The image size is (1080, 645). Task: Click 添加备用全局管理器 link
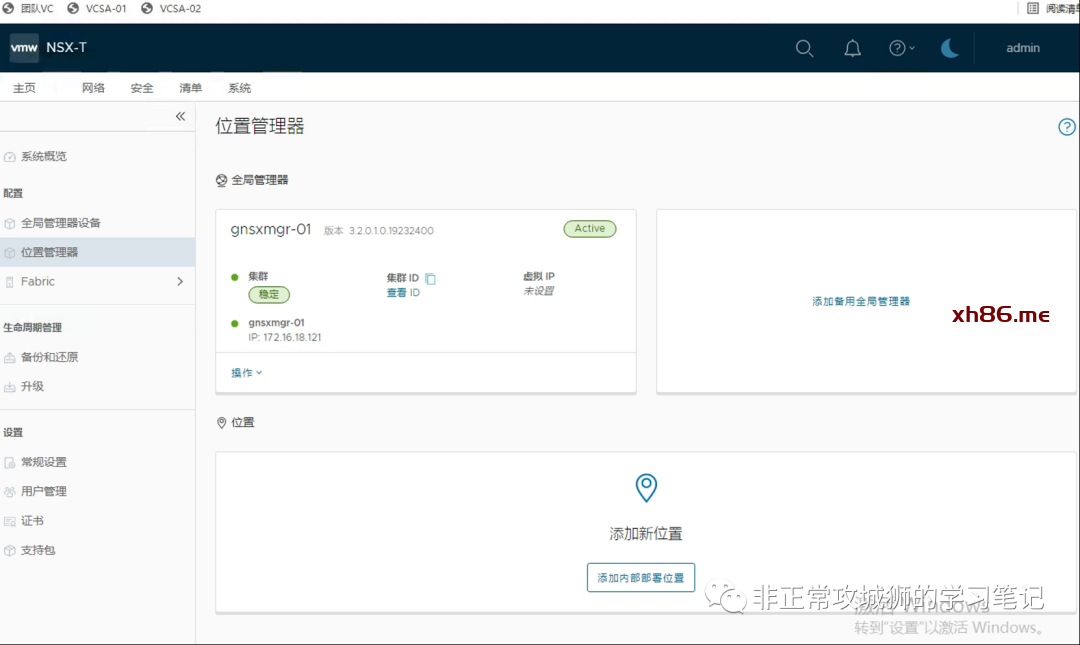coord(861,301)
